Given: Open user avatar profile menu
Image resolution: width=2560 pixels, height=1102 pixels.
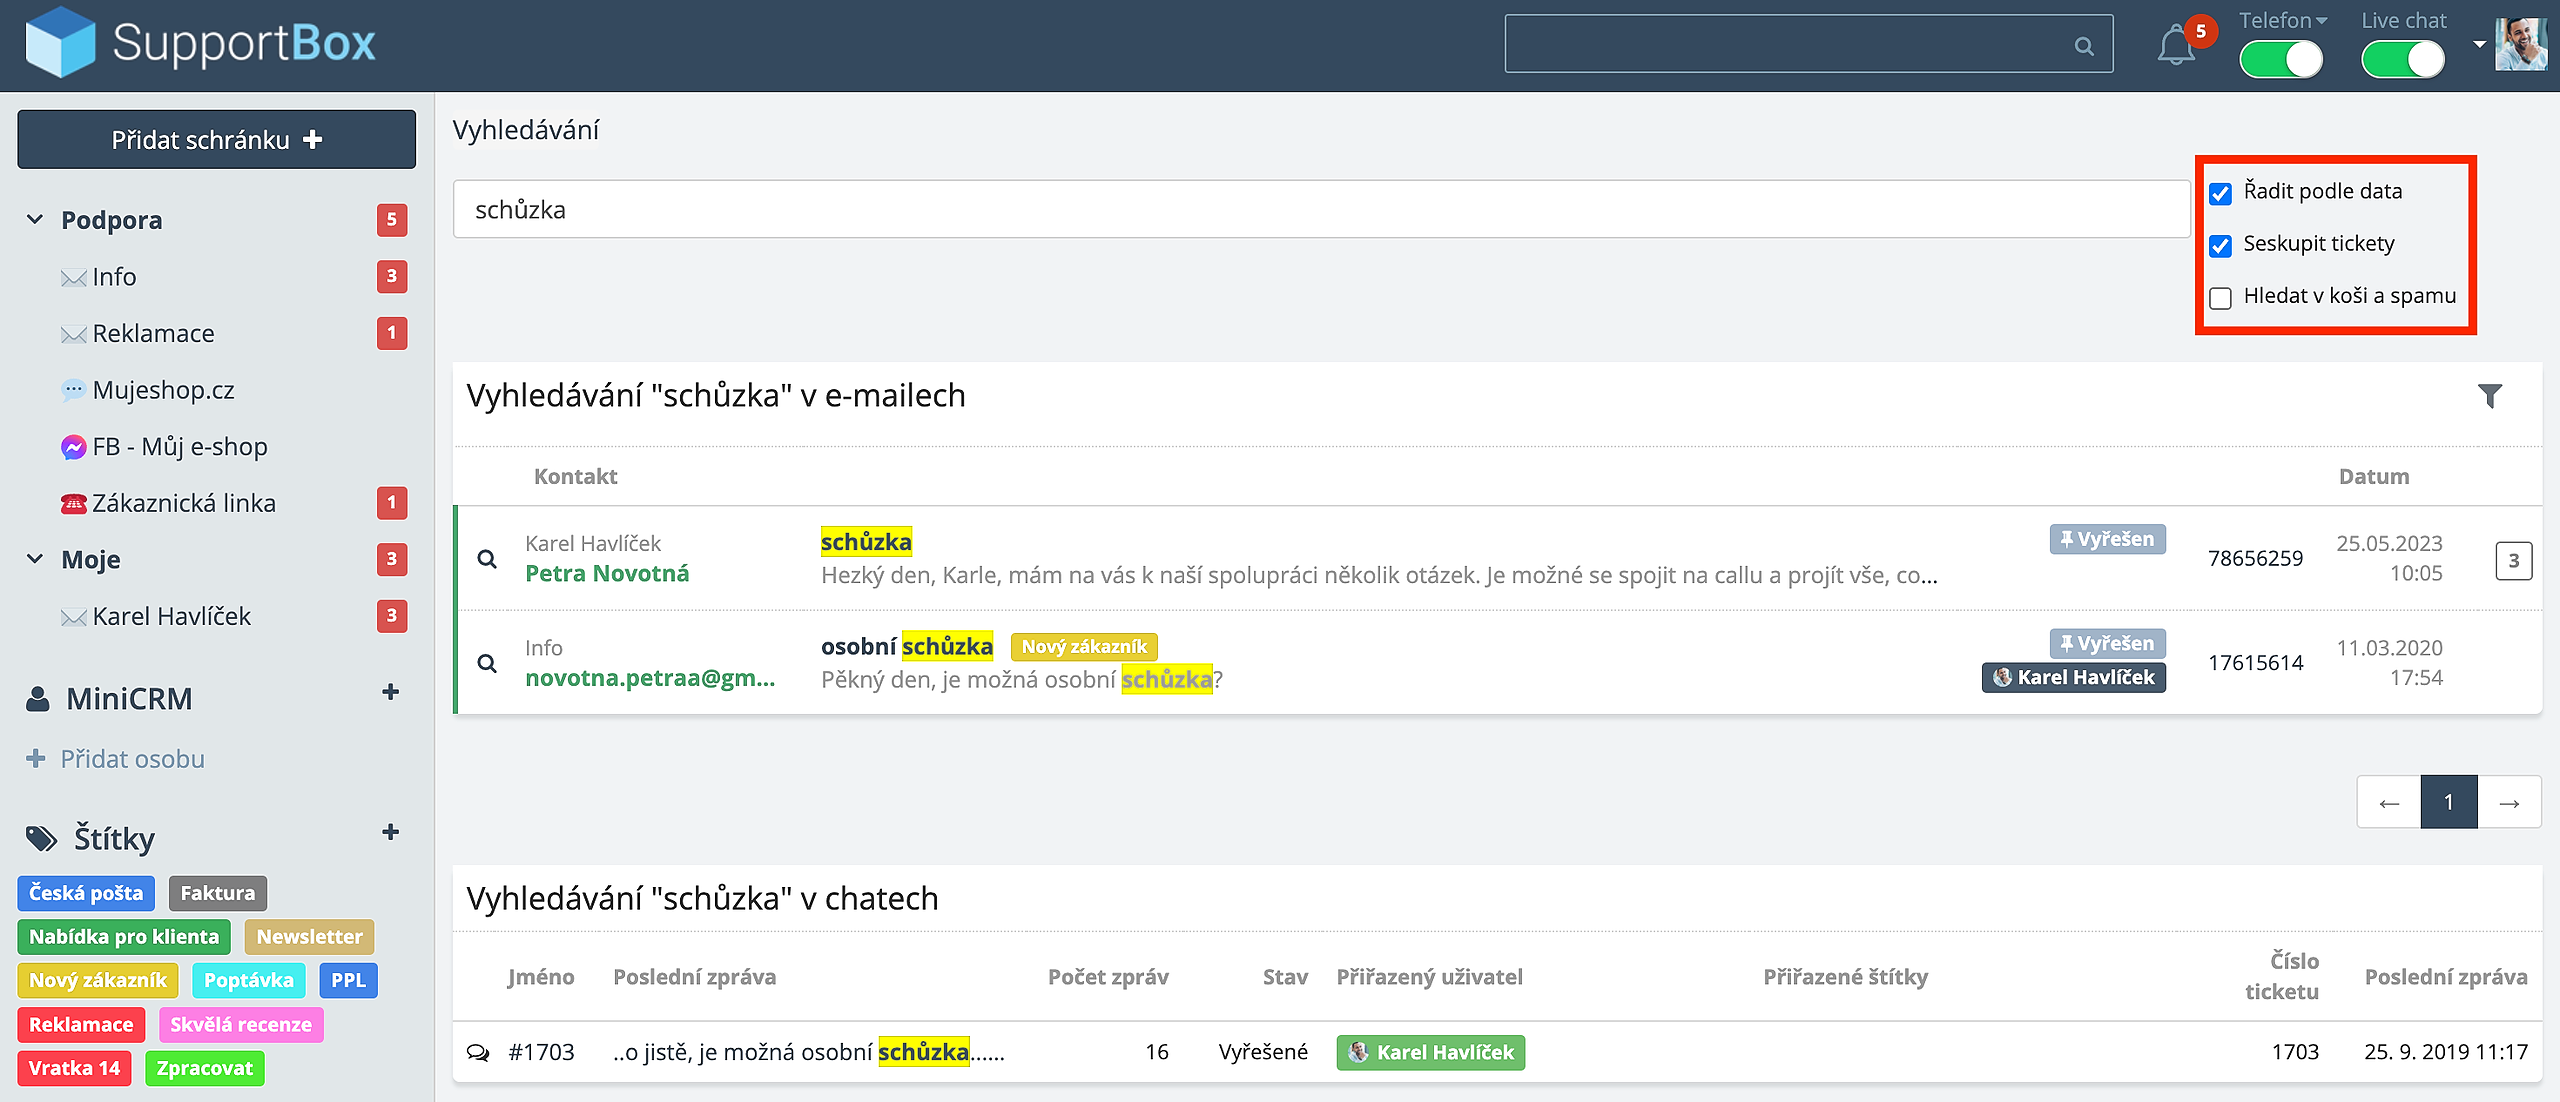Looking at the screenshot, I should coord(2520,44).
